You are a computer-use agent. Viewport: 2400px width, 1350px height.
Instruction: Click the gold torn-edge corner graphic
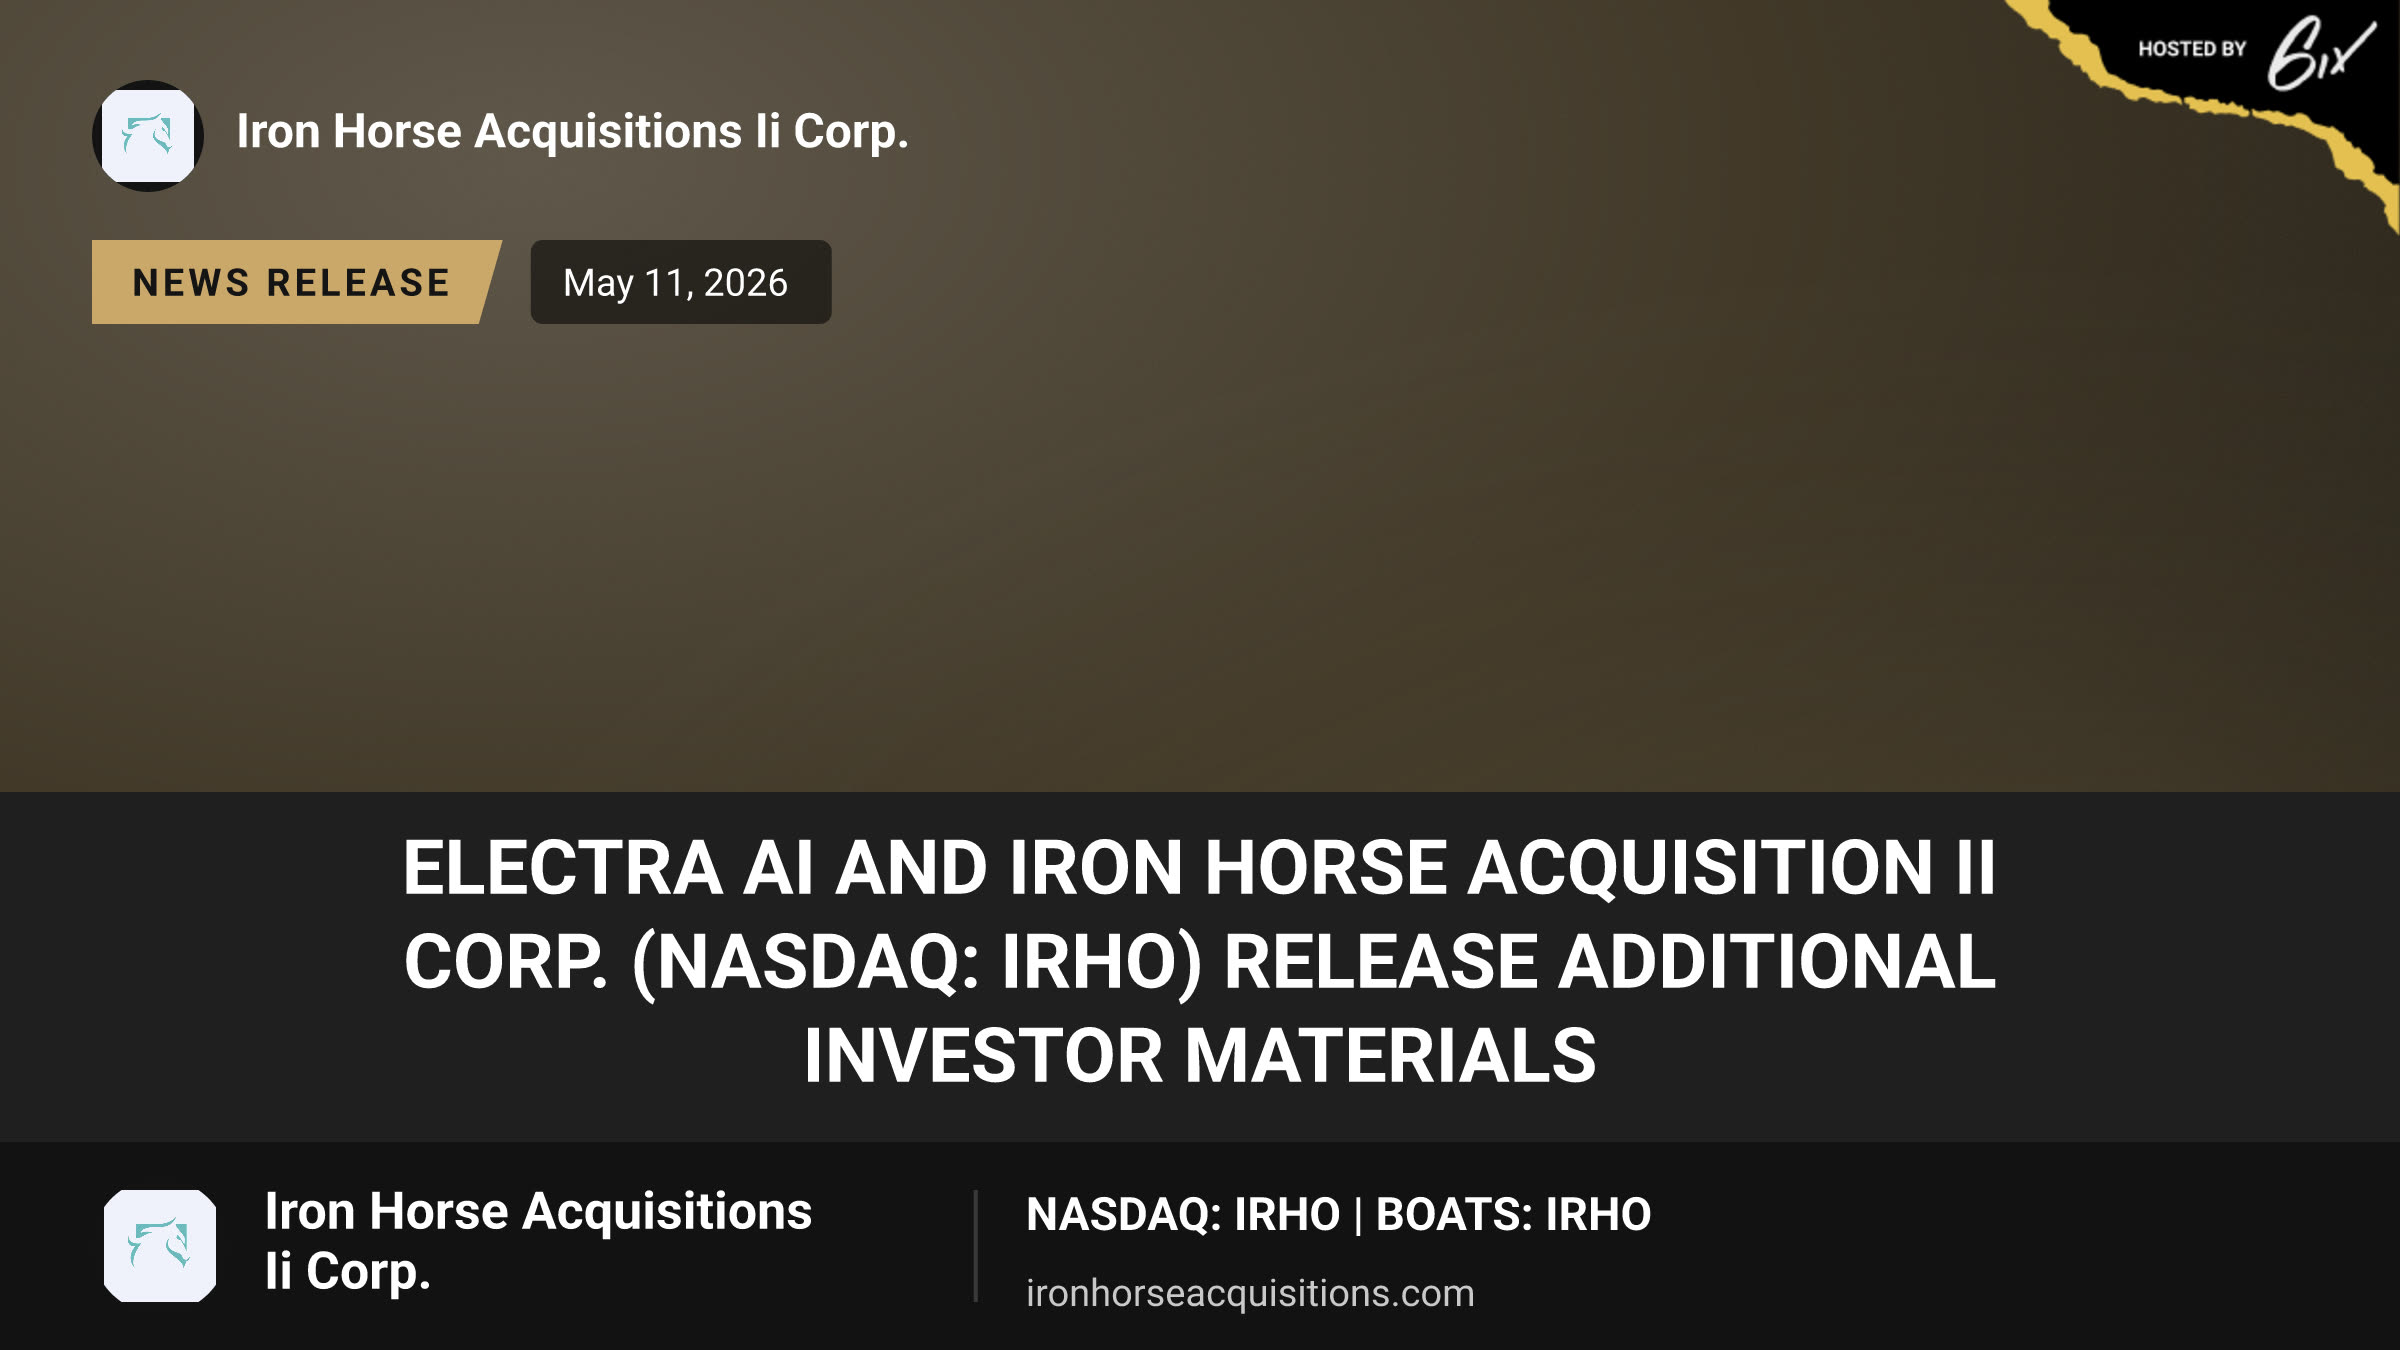(2200, 100)
